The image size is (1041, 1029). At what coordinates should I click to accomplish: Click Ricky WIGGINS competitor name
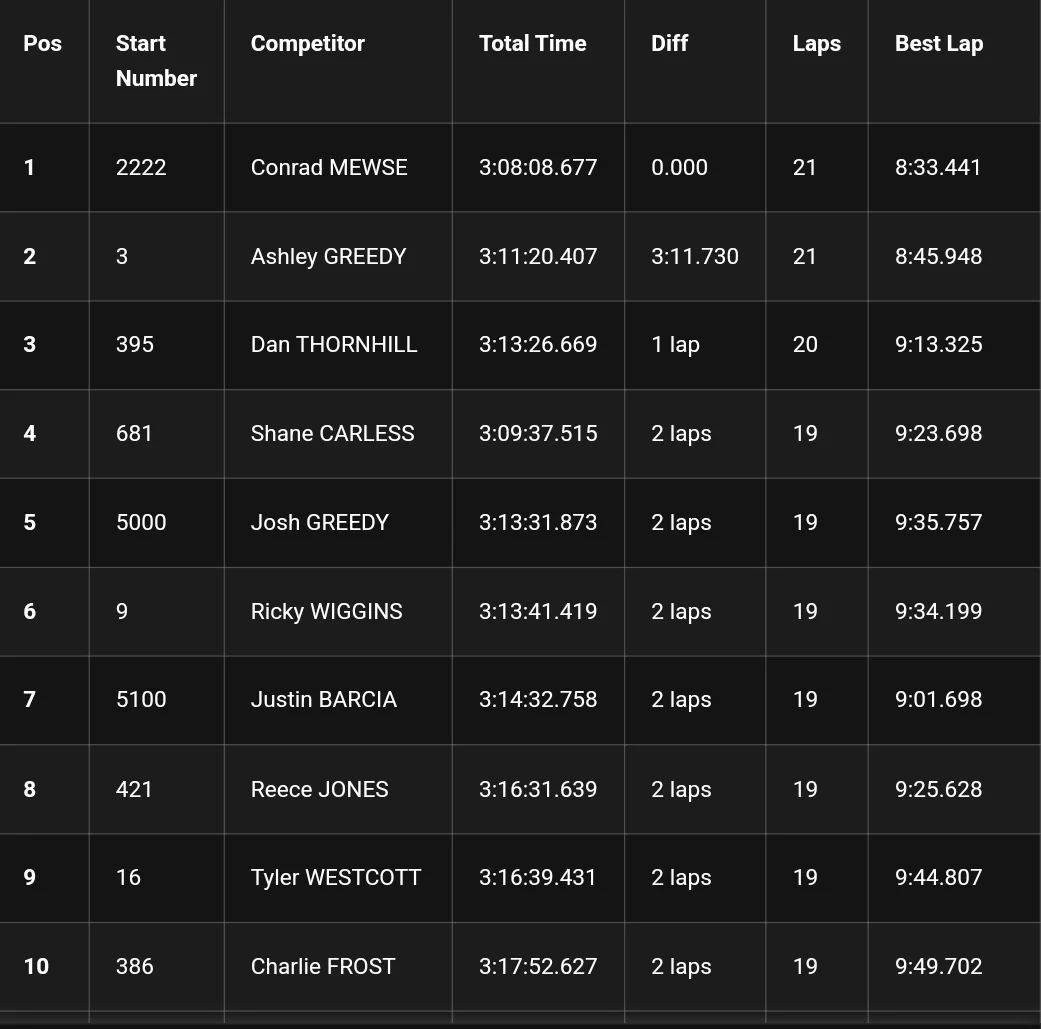coord(326,612)
